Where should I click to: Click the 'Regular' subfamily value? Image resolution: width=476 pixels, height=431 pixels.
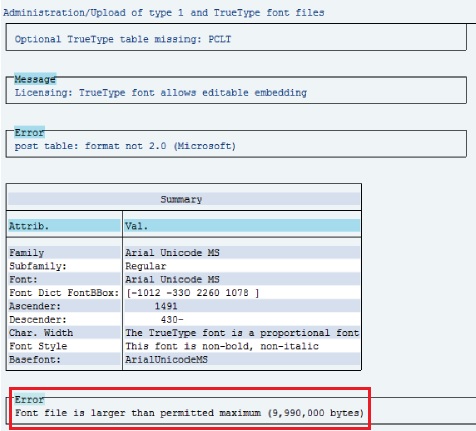(x=146, y=266)
